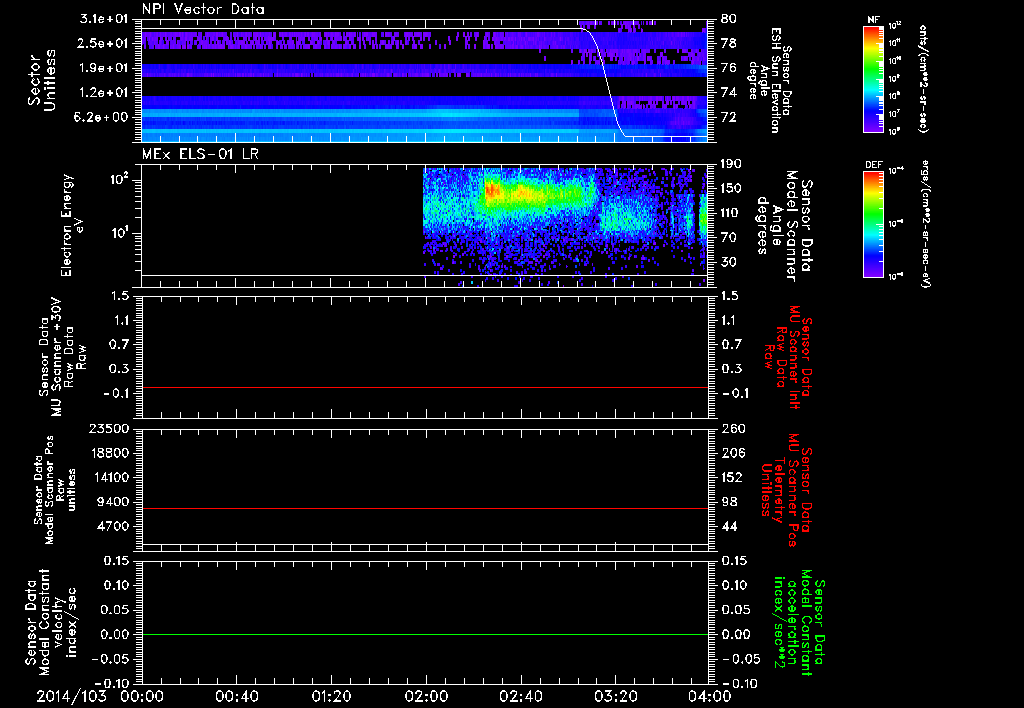Click the '206' telemetry tick label

(732, 453)
